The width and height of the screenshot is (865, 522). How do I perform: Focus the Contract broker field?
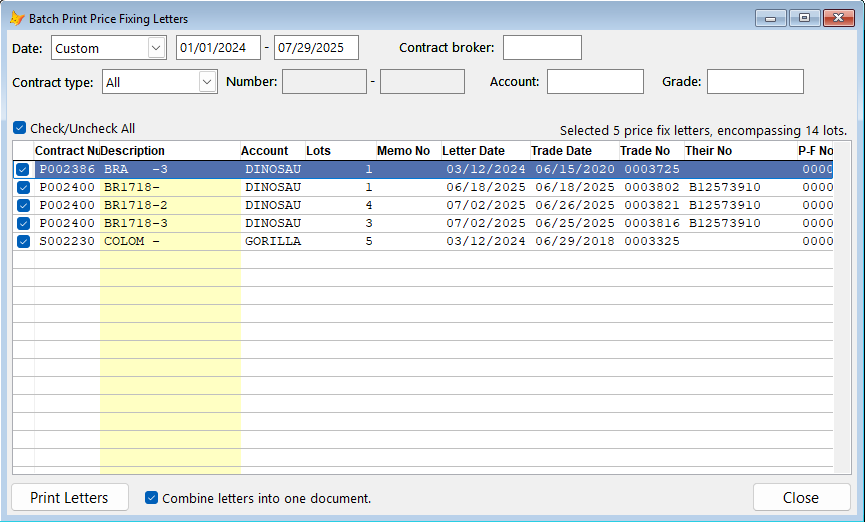[542, 47]
